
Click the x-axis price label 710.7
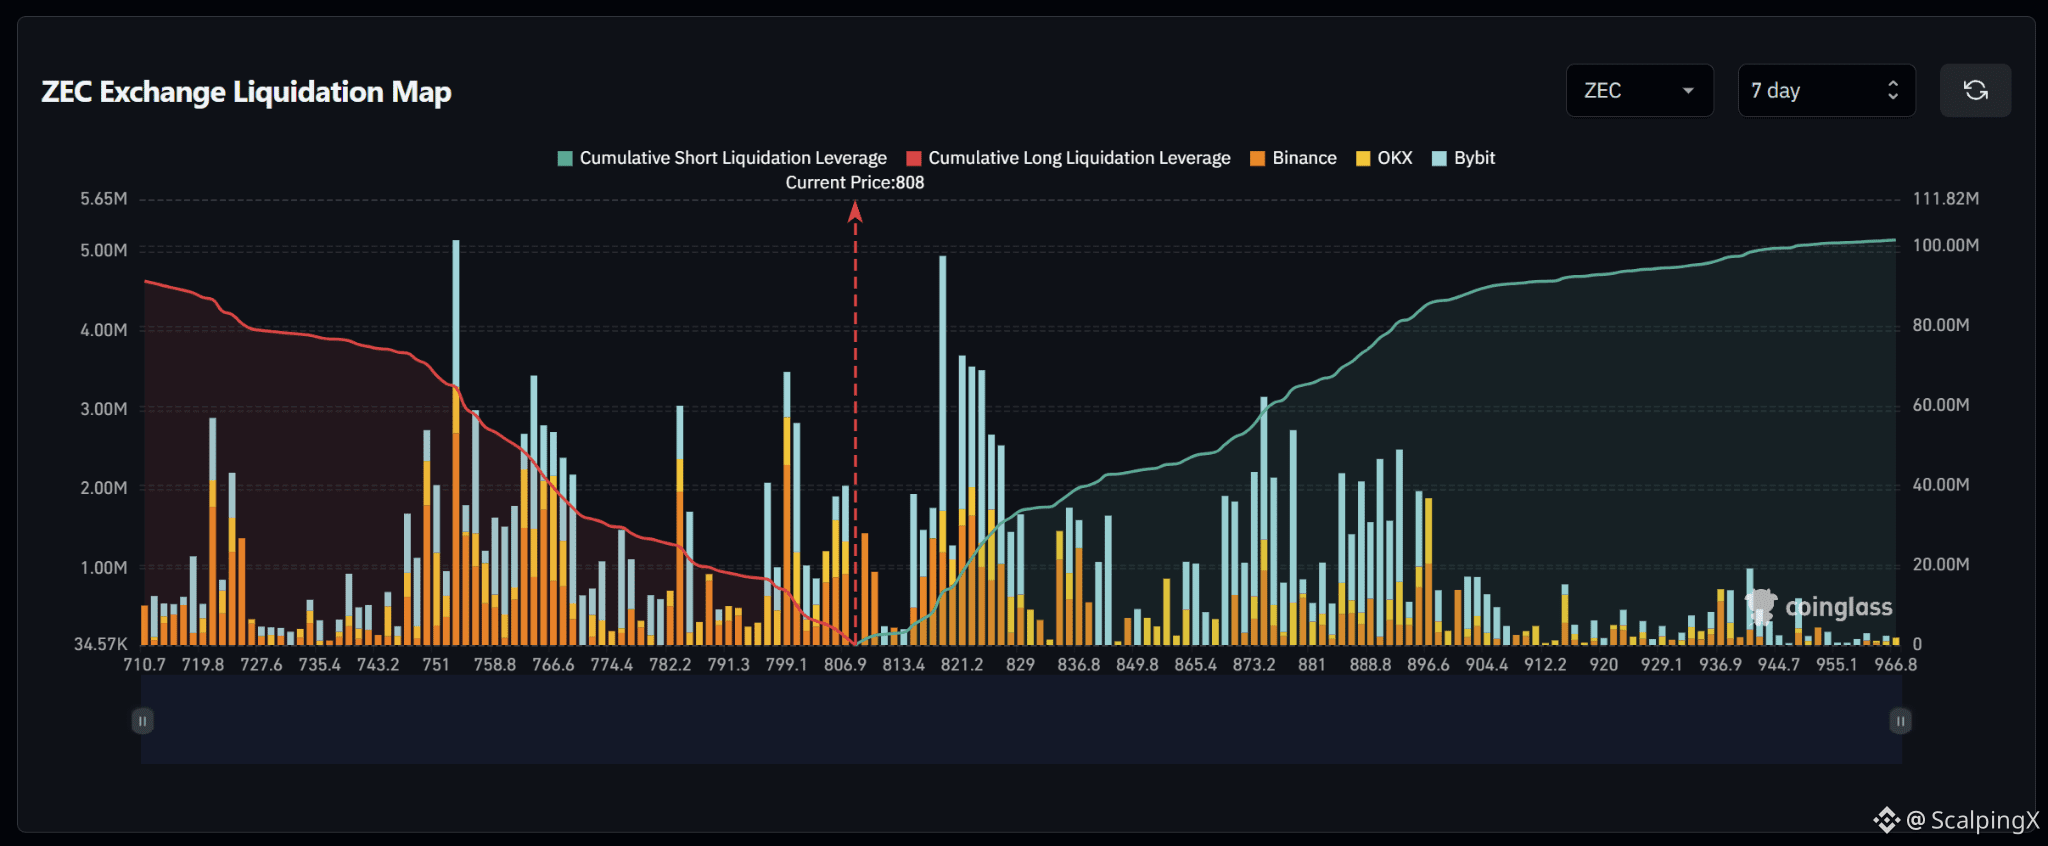[145, 665]
